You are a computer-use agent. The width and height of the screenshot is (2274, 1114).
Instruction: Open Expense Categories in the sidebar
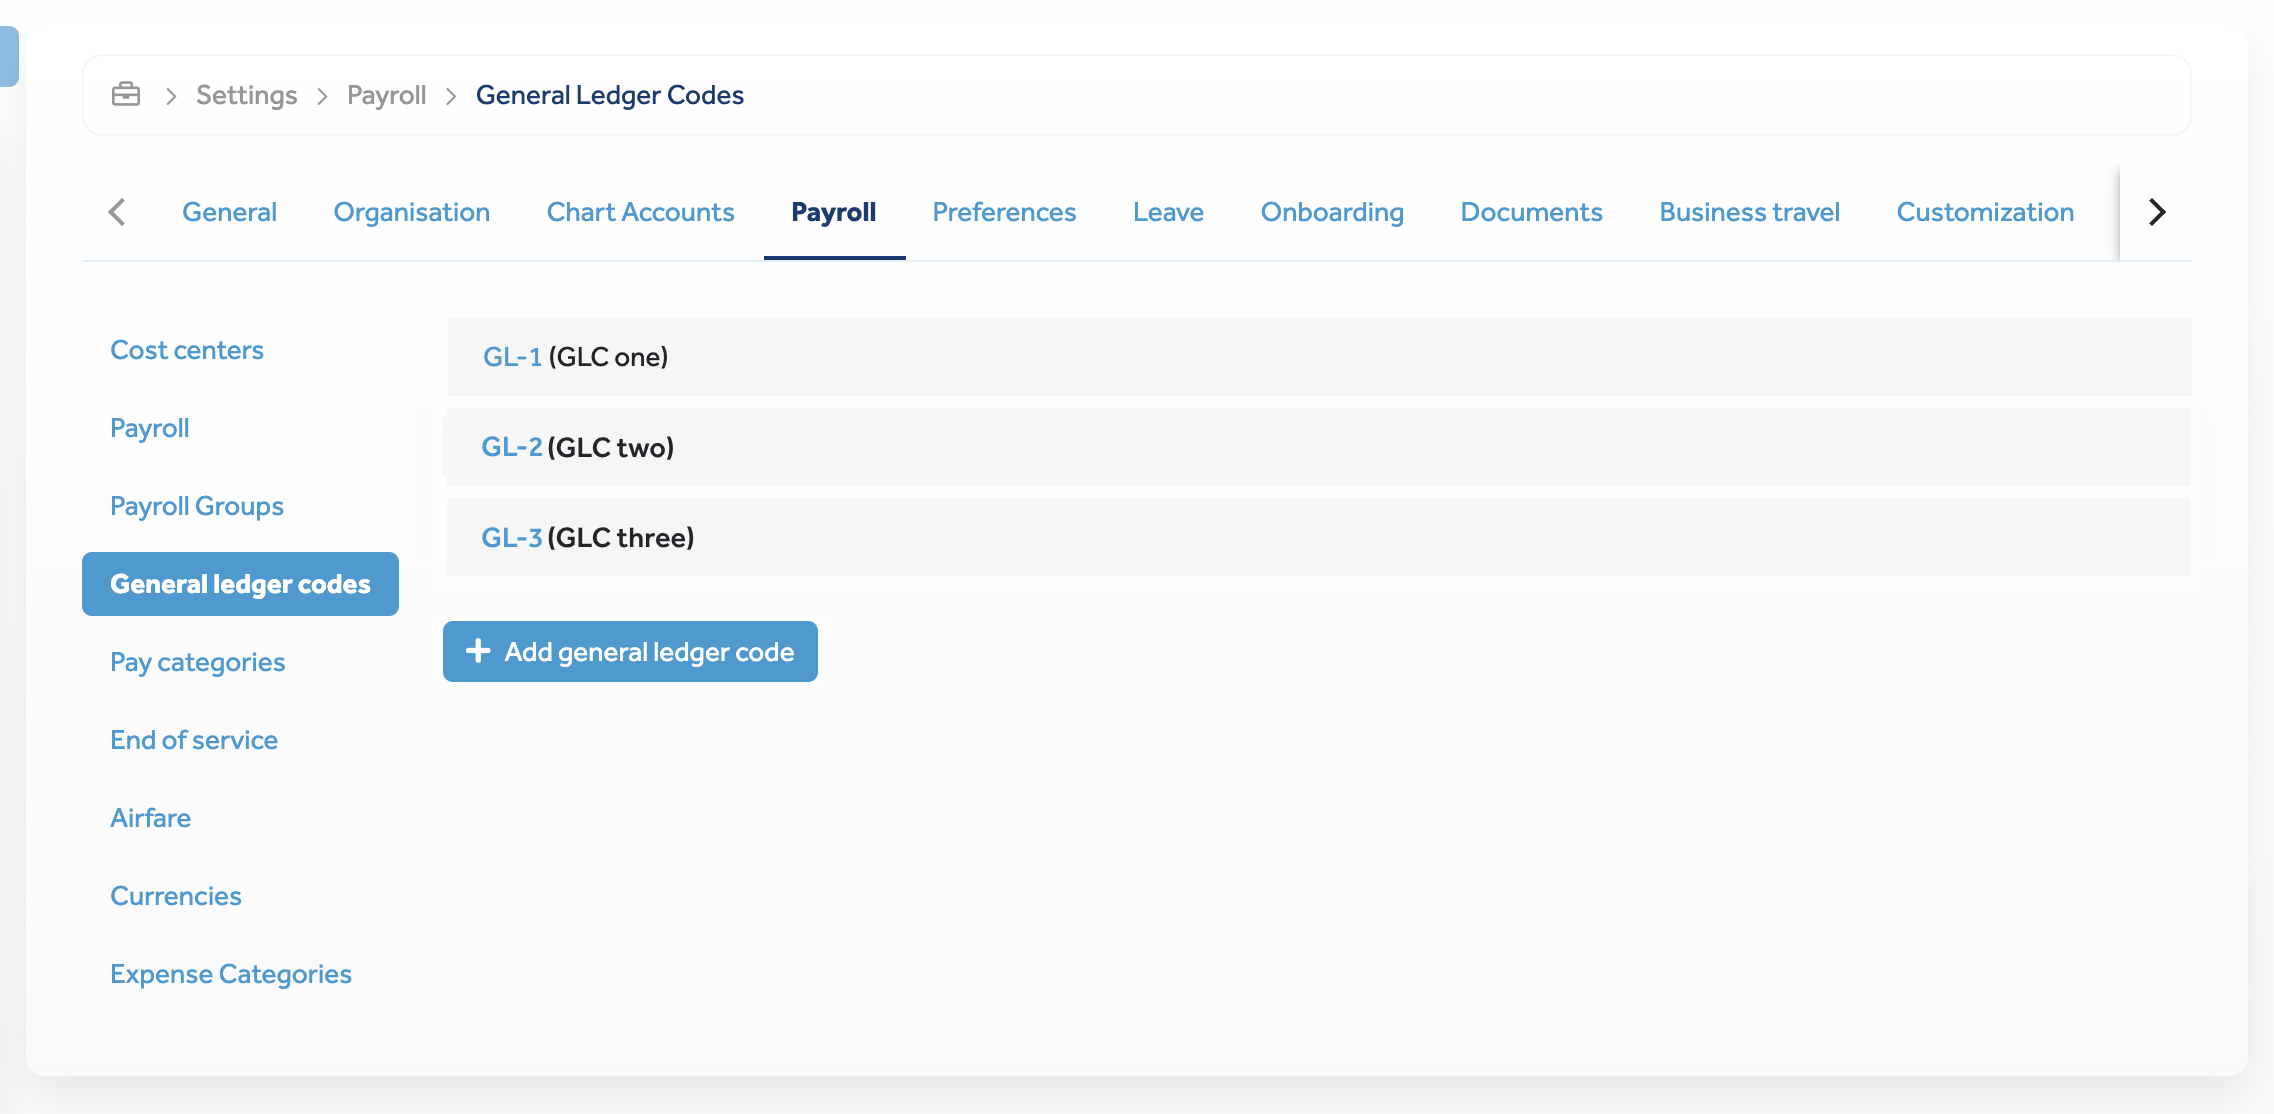[x=231, y=974]
